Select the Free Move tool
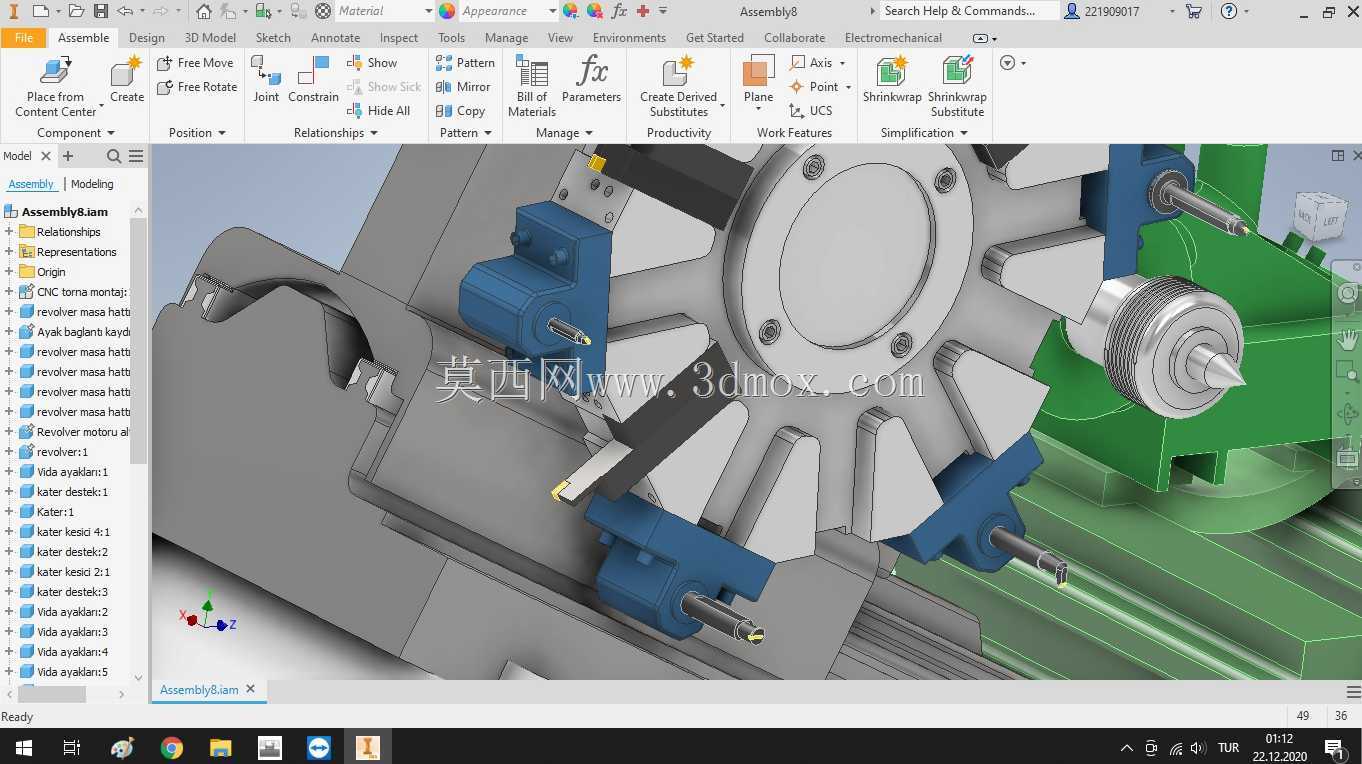This screenshot has width=1362, height=764. (x=195, y=62)
